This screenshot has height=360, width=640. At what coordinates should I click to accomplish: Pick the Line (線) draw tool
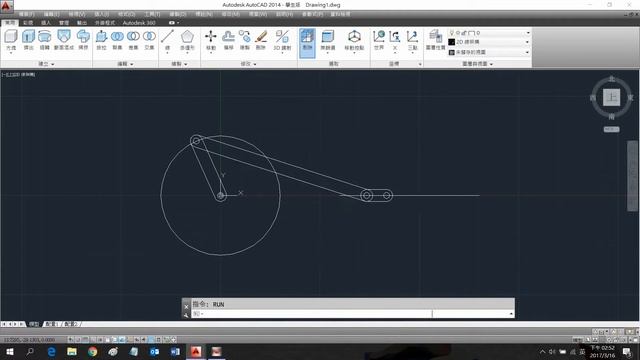click(x=167, y=40)
